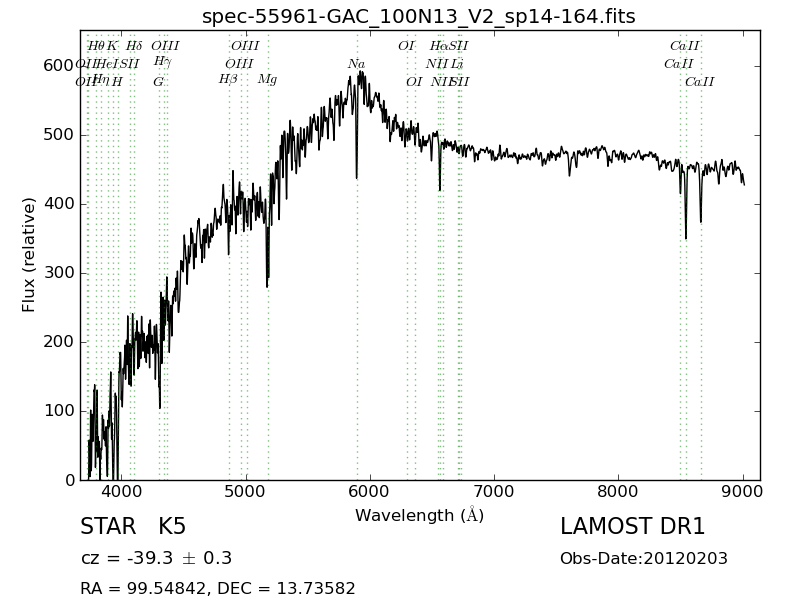Click the 'LAMOST DR1' survey label
This screenshot has height=600, width=800.
(x=632, y=527)
